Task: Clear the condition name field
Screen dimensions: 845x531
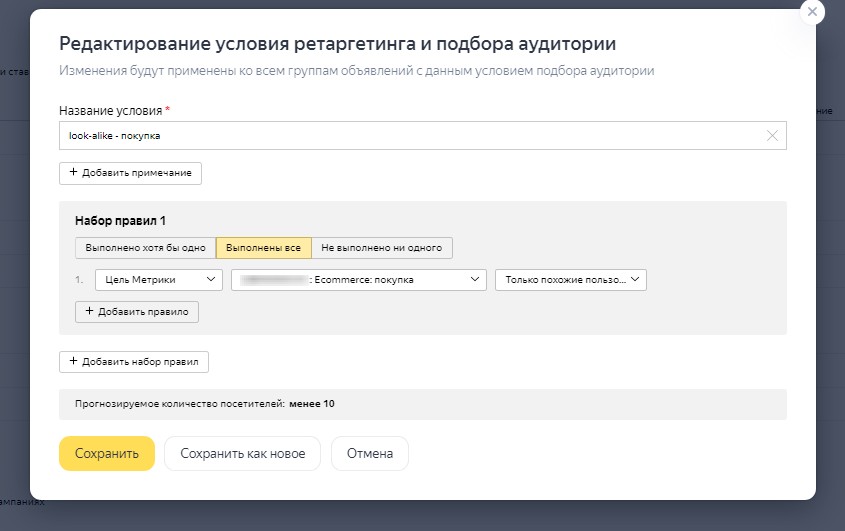Action: point(772,136)
